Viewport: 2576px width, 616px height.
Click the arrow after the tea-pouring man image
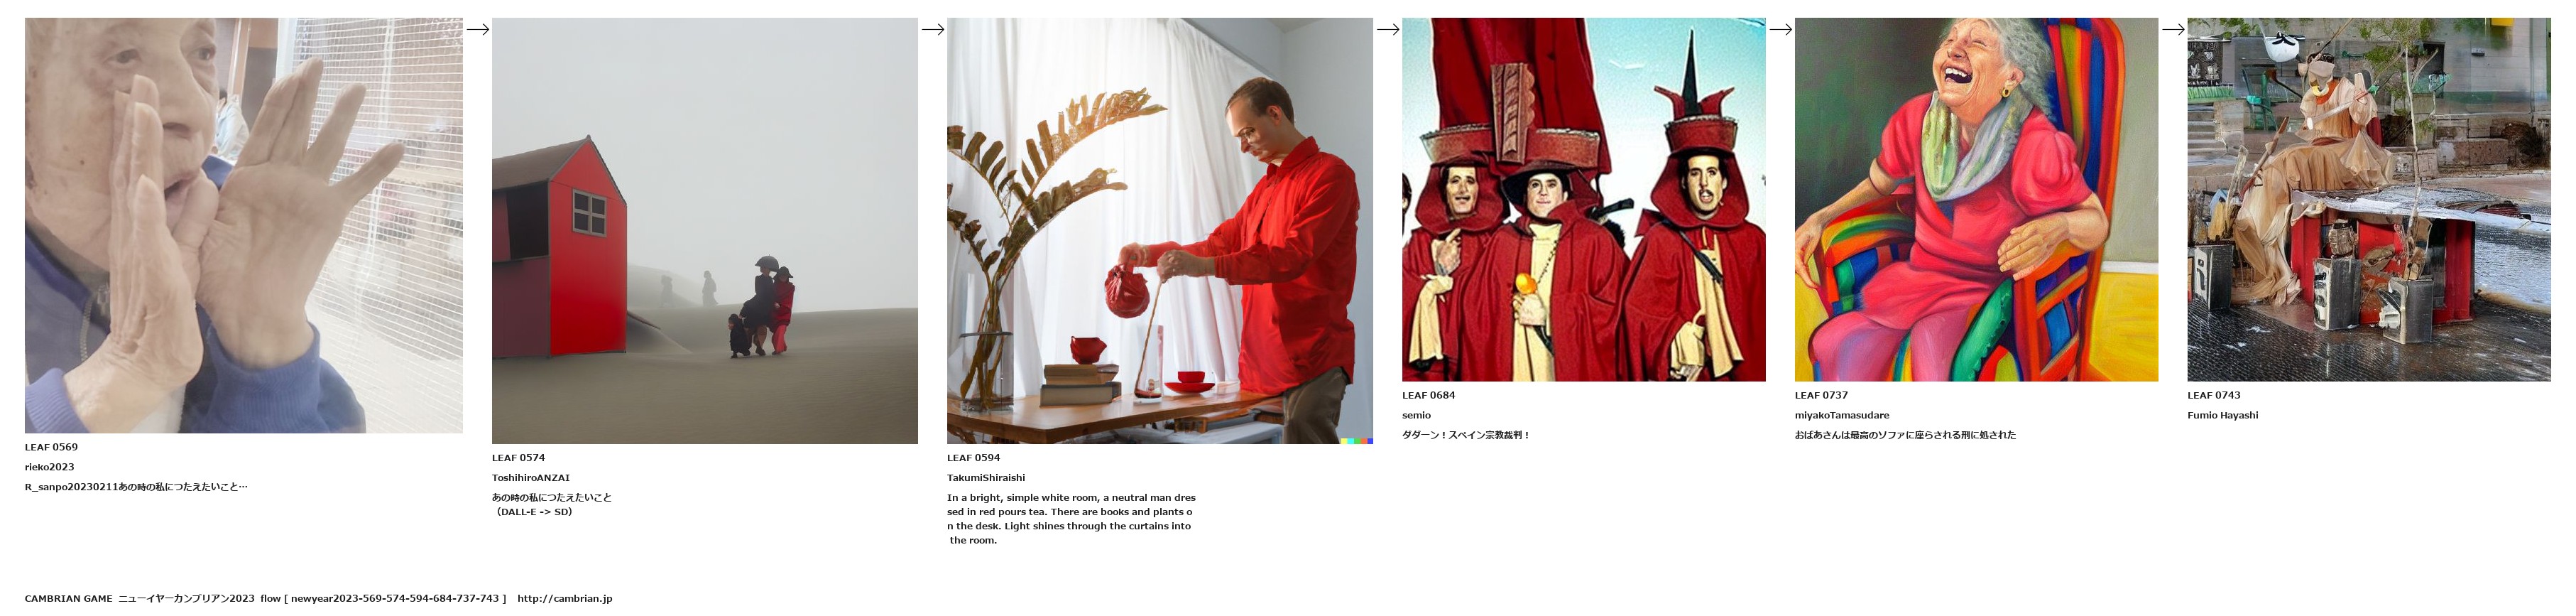point(1388,29)
